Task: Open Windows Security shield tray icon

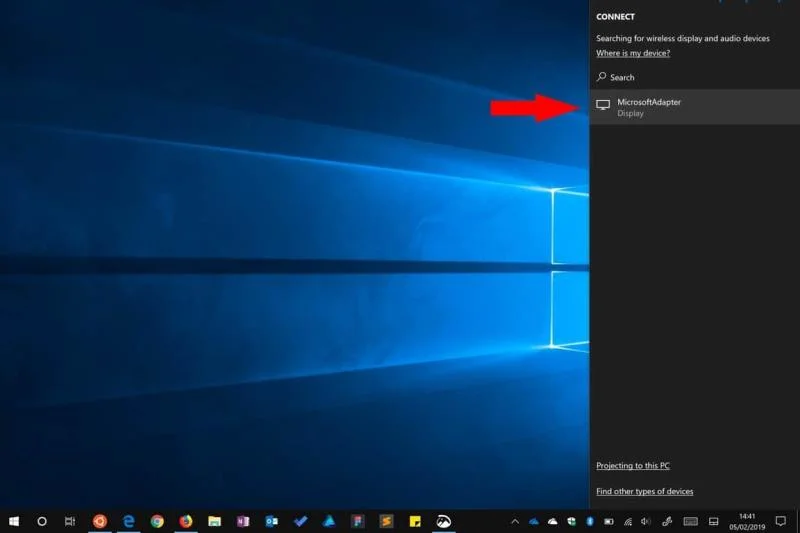Action: coord(571,521)
